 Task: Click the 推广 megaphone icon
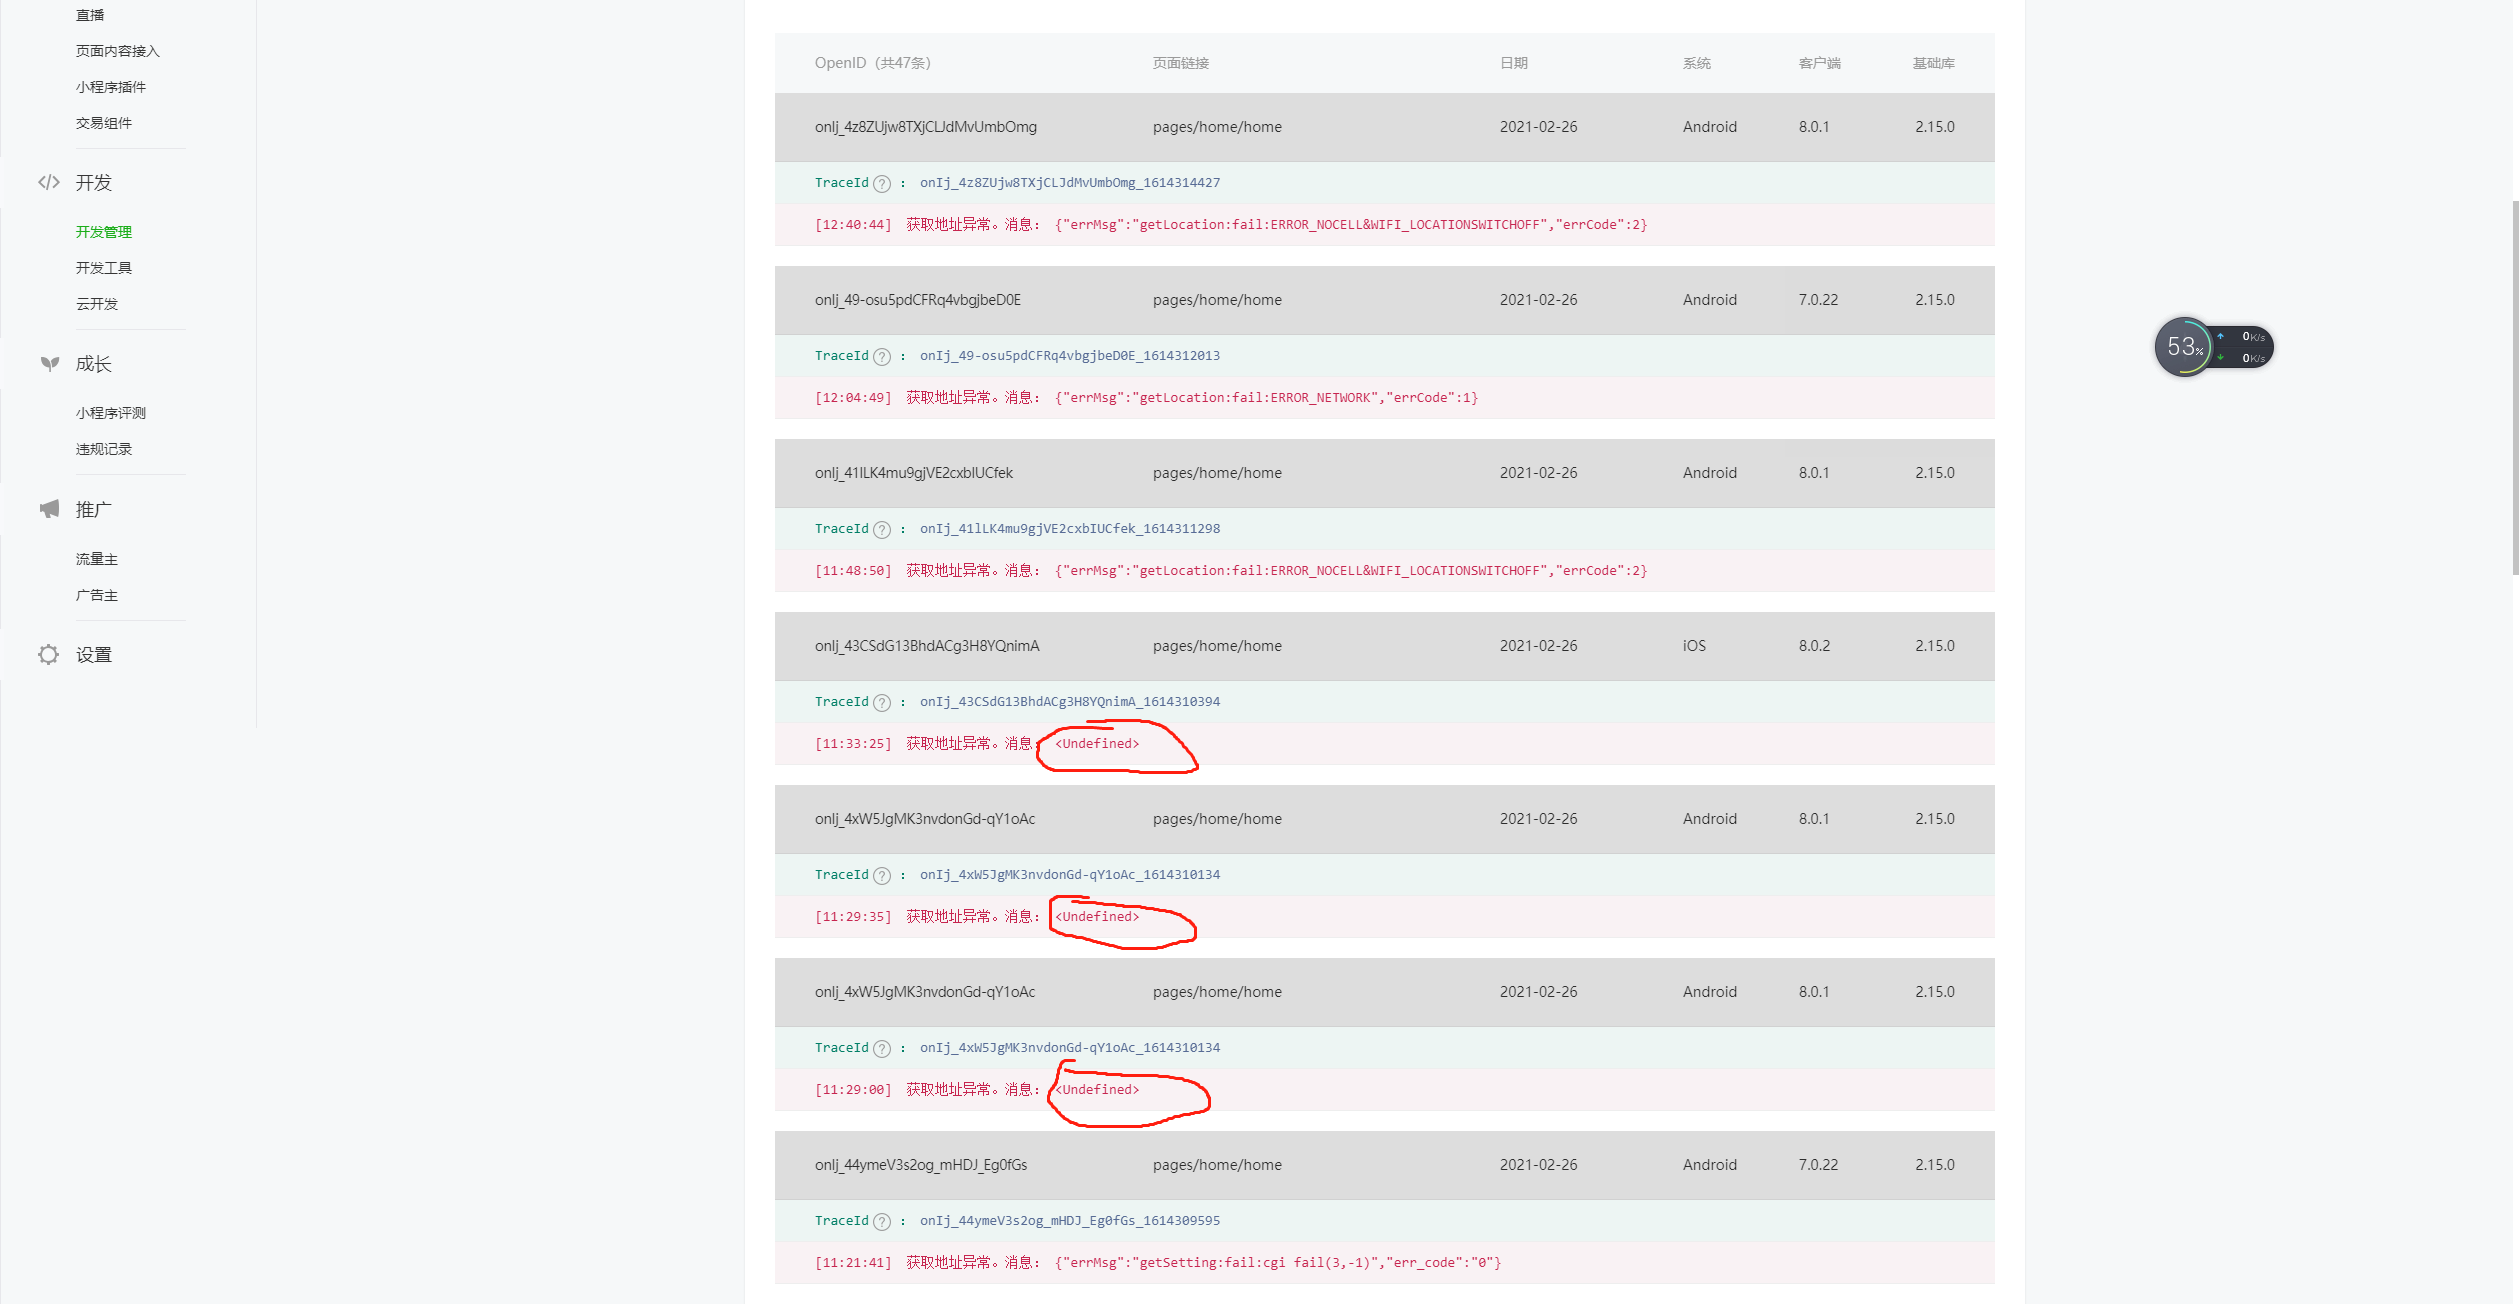49,509
